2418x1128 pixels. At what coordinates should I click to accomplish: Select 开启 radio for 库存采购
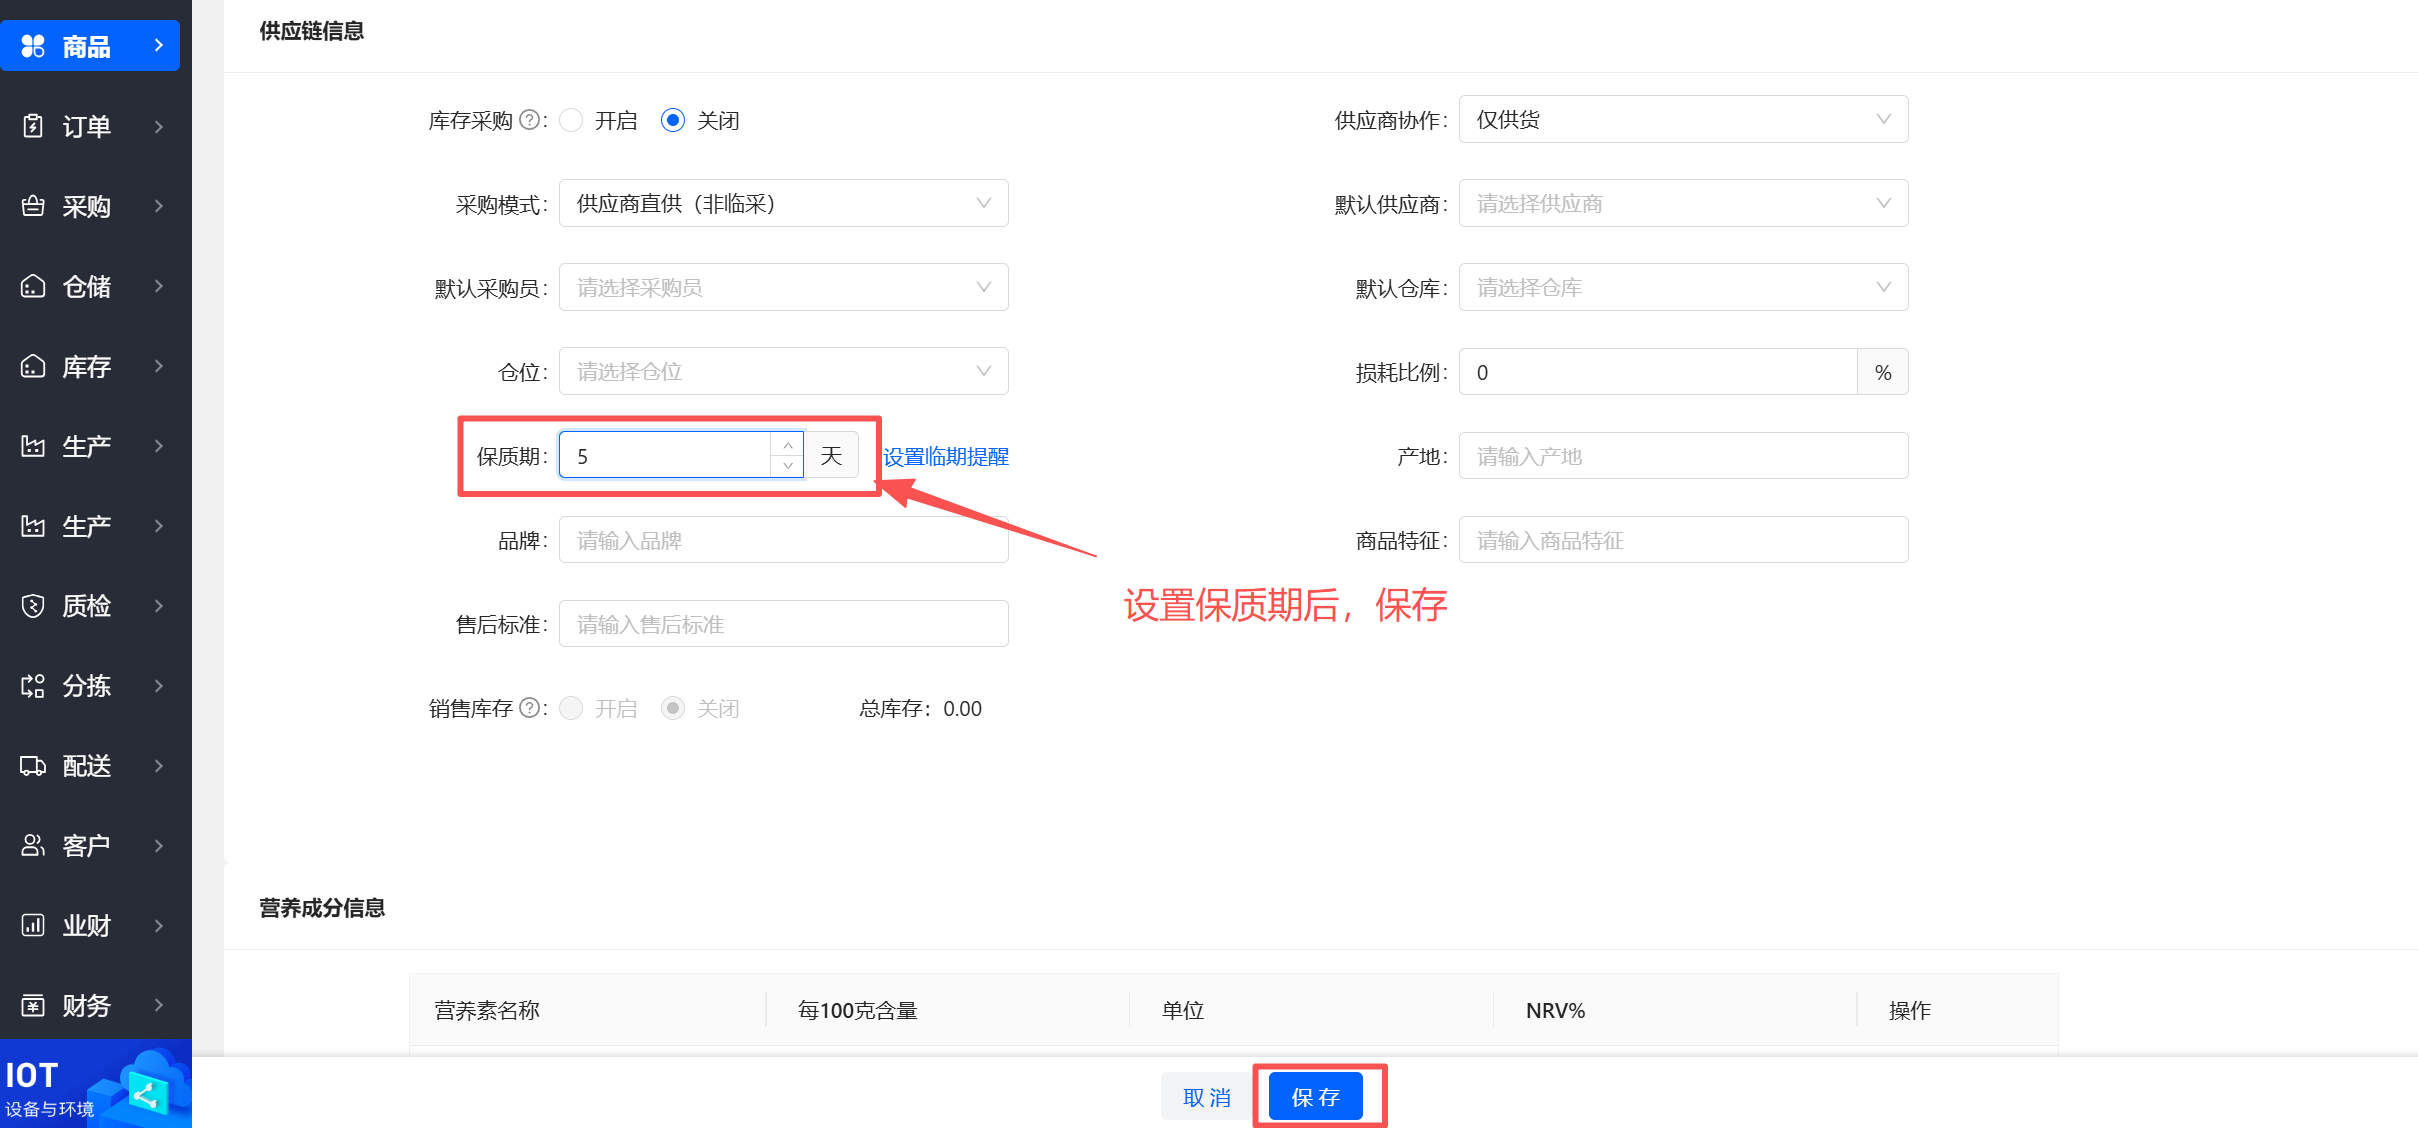[571, 120]
